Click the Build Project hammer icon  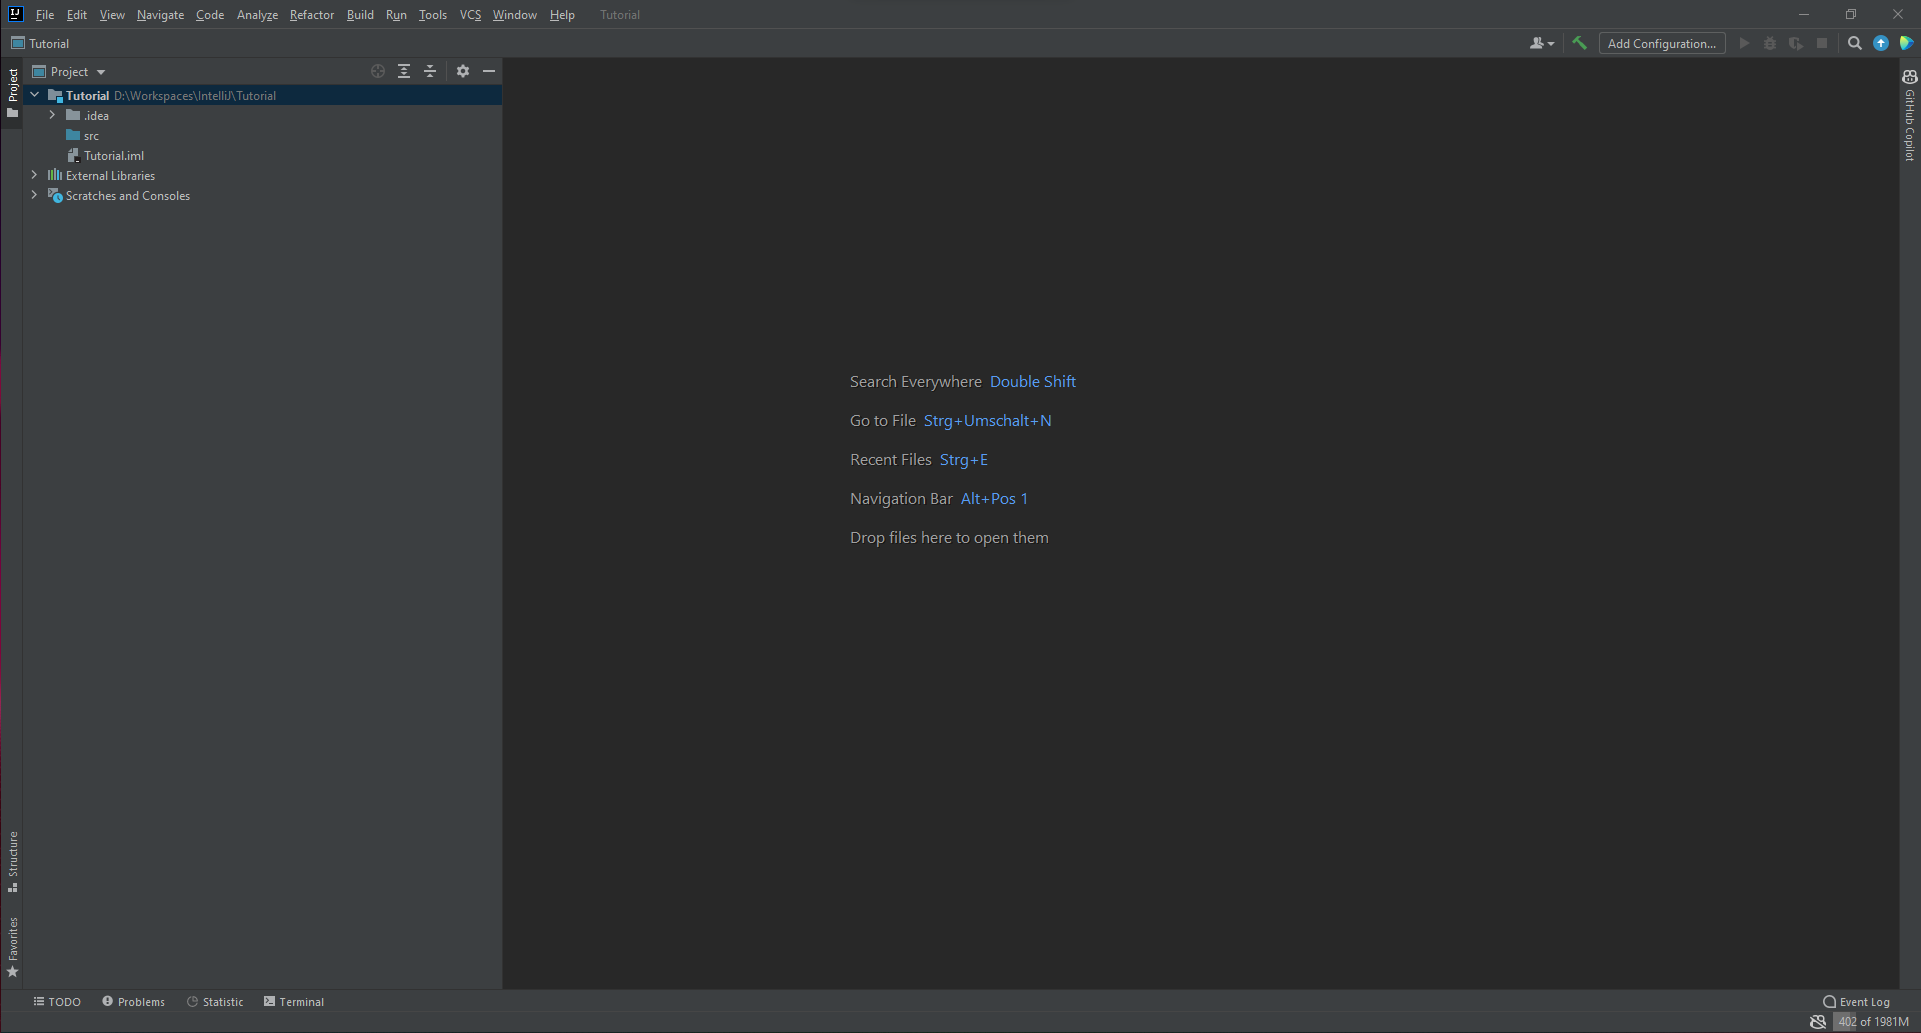(x=1580, y=43)
